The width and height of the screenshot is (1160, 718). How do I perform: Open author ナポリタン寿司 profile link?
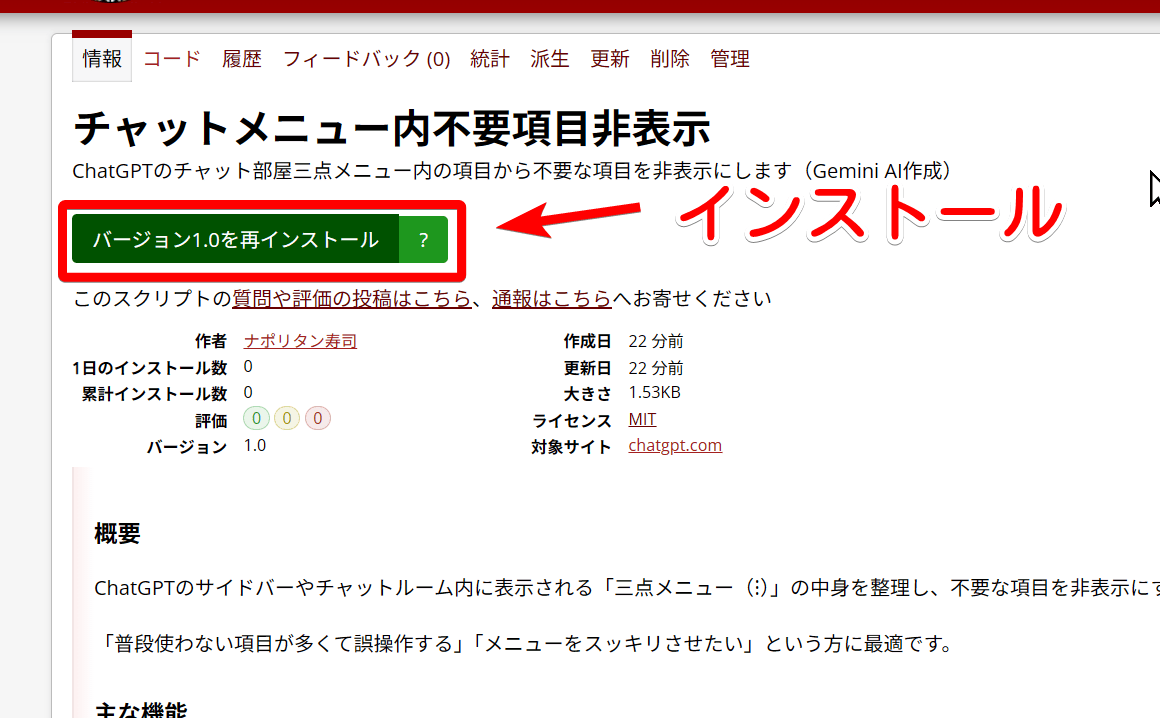[x=300, y=341]
